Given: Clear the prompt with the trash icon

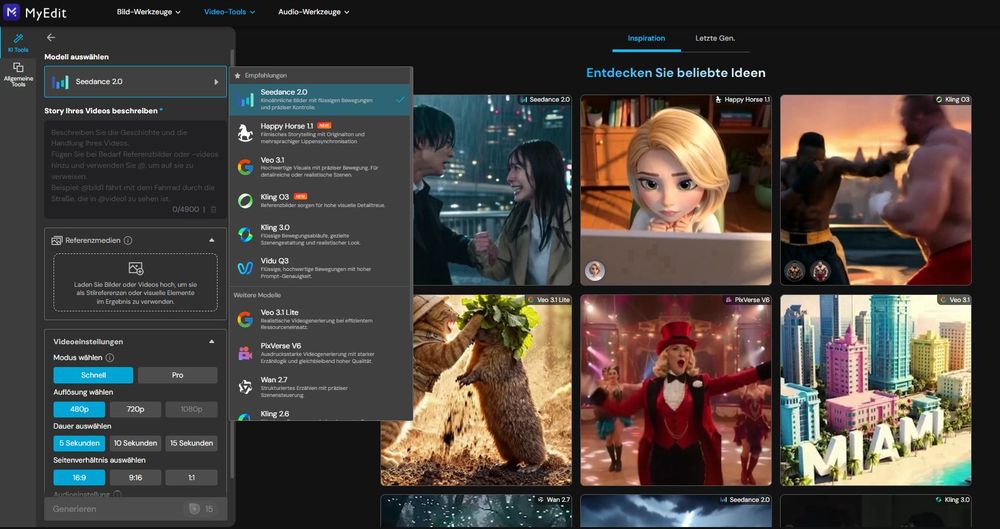Looking at the screenshot, I should click(214, 209).
